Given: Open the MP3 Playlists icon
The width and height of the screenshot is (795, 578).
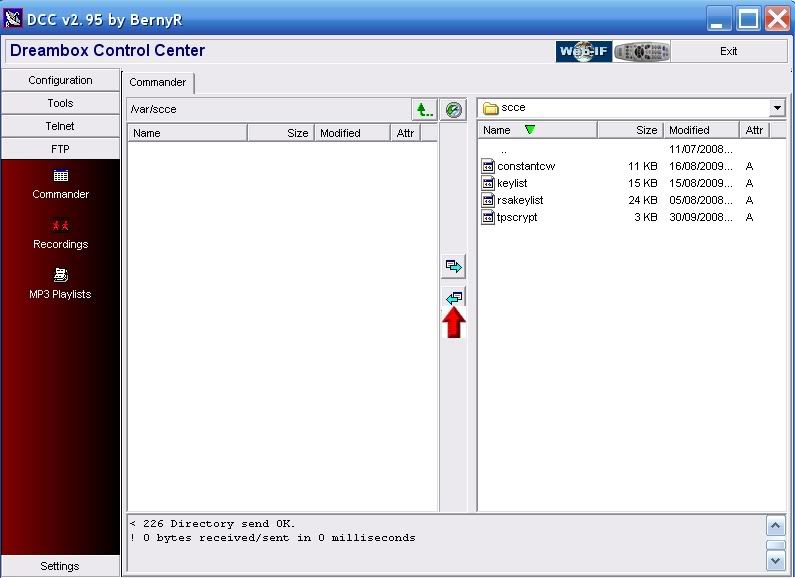Looking at the screenshot, I should point(60,275).
